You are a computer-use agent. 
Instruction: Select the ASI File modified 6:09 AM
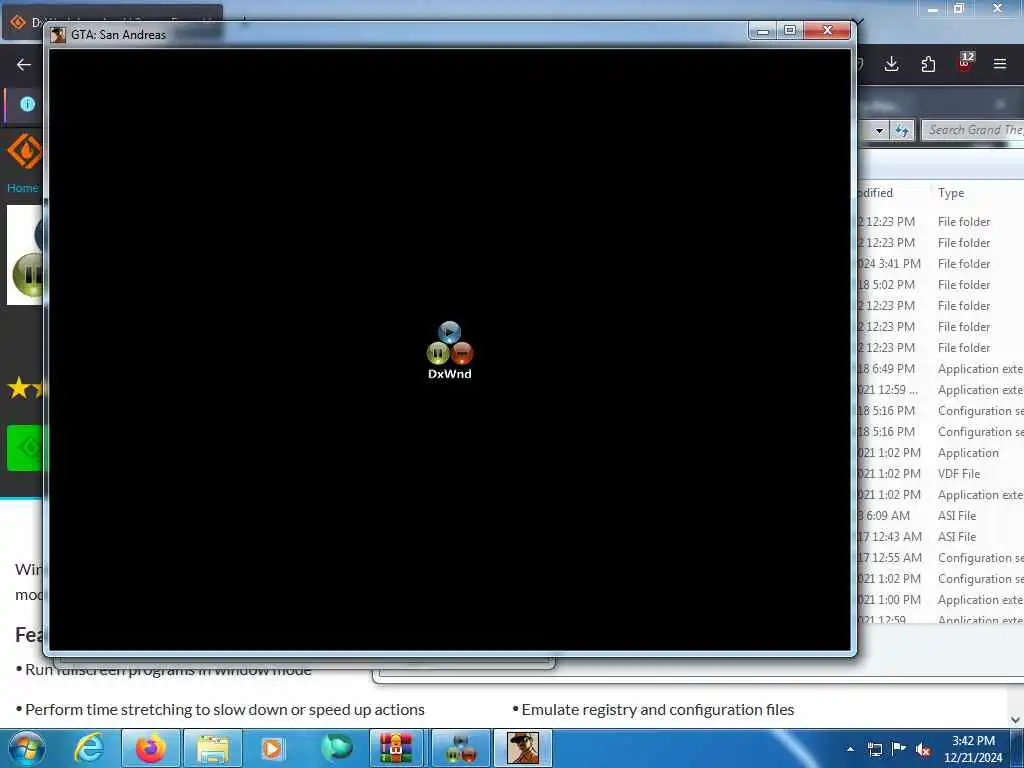tap(940, 516)
